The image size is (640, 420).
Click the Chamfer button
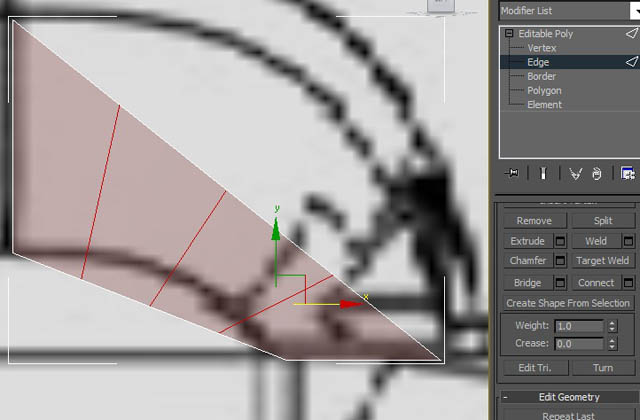pyautogui.click(x=528, y=260)
